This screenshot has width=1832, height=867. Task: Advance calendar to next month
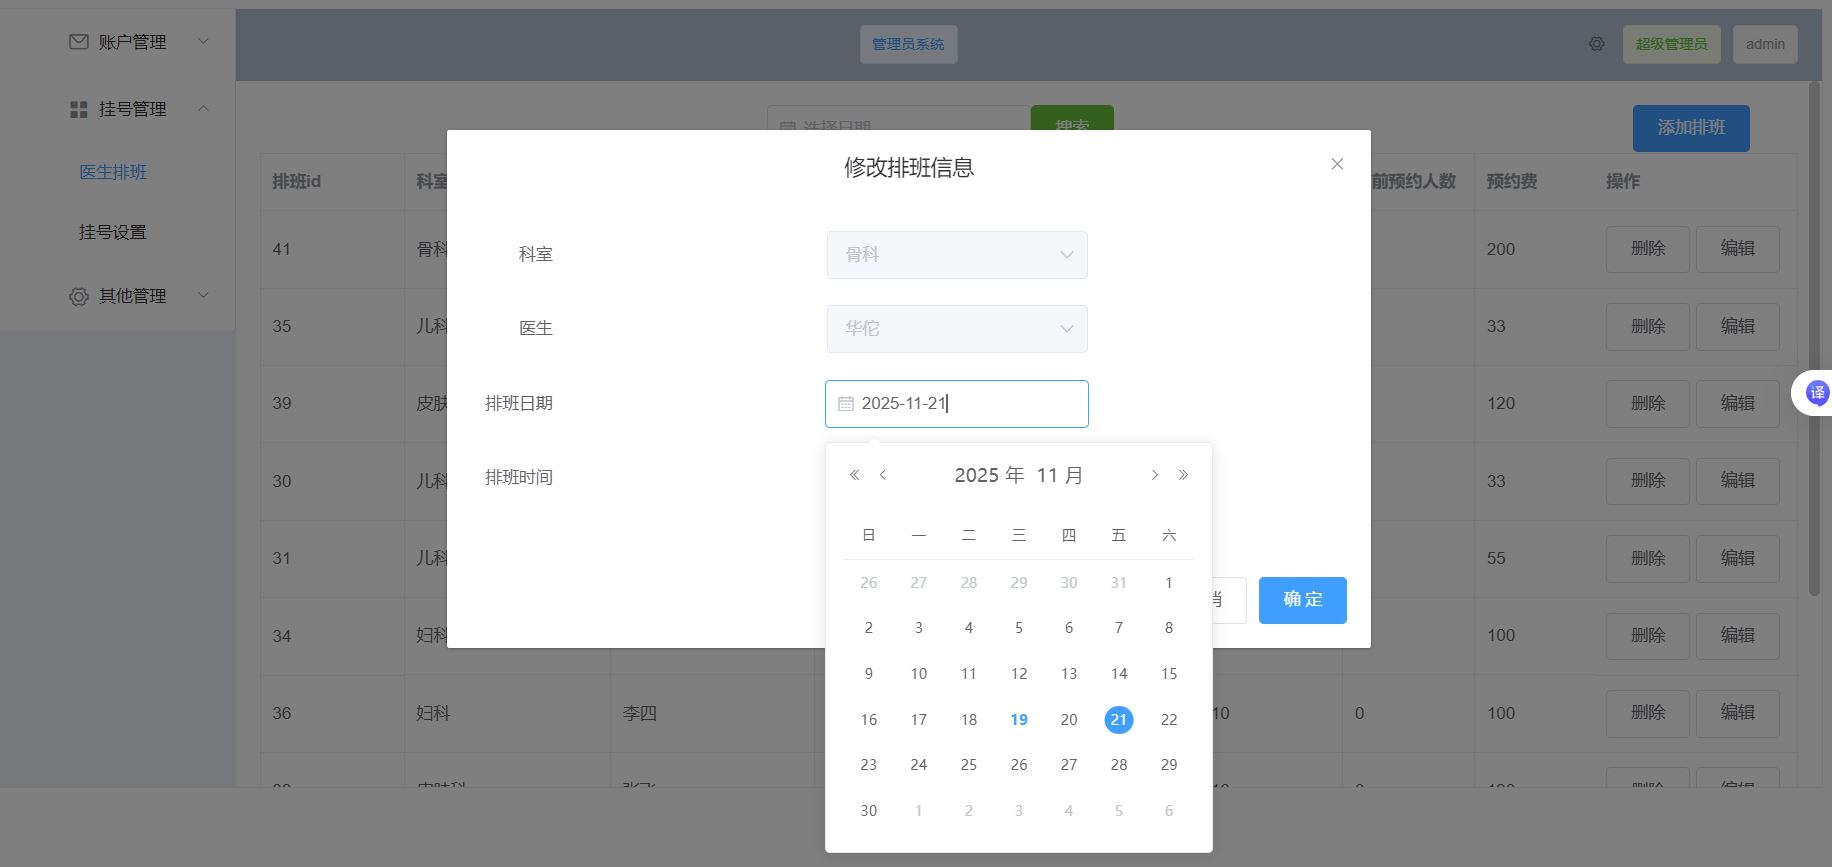coord(1154,475)
